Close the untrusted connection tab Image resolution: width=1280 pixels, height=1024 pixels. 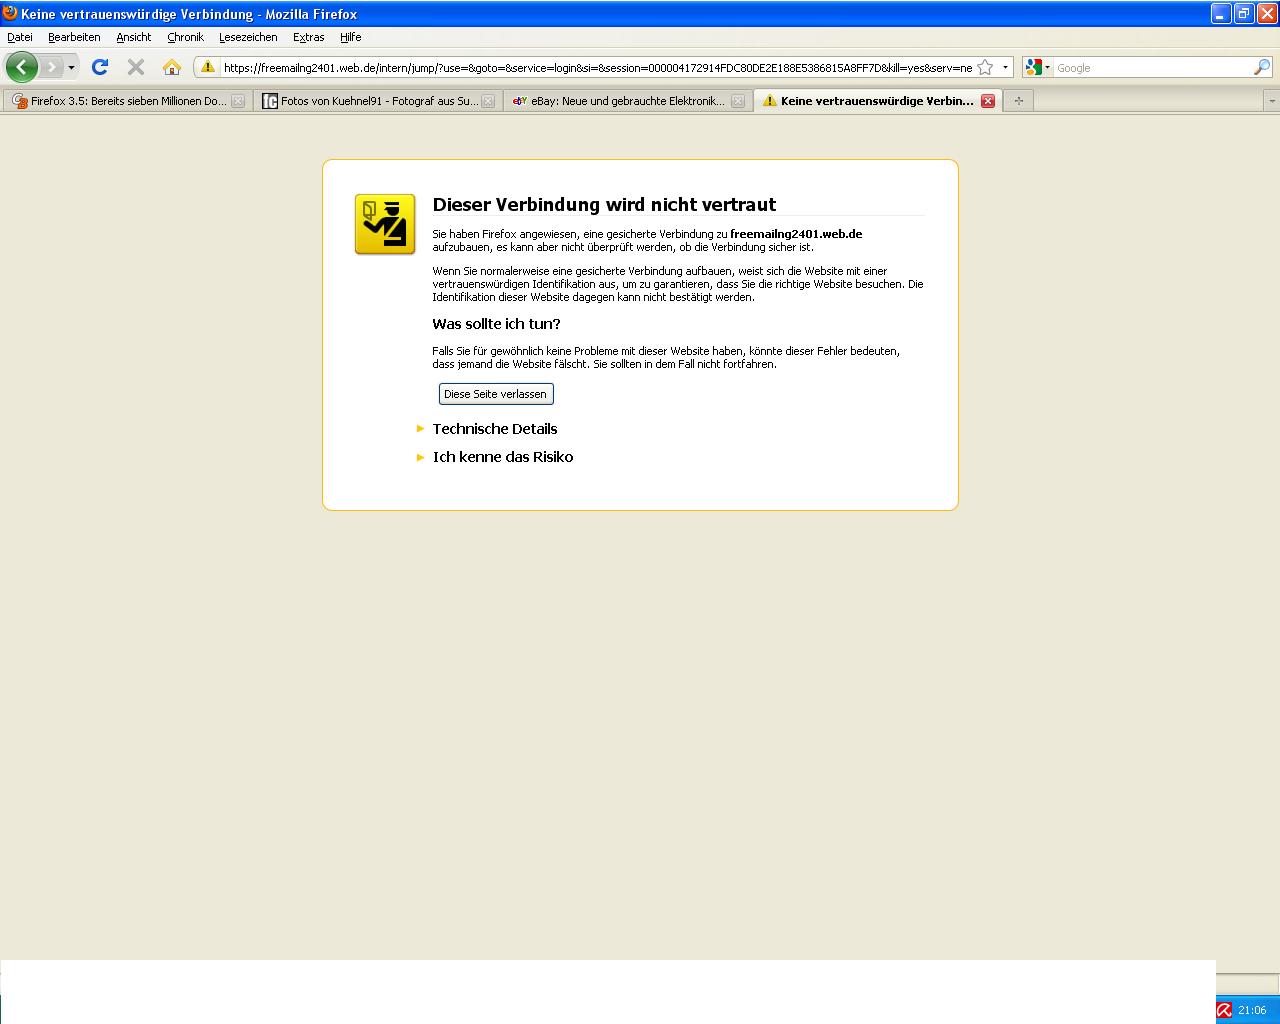(x=988, y=101)
